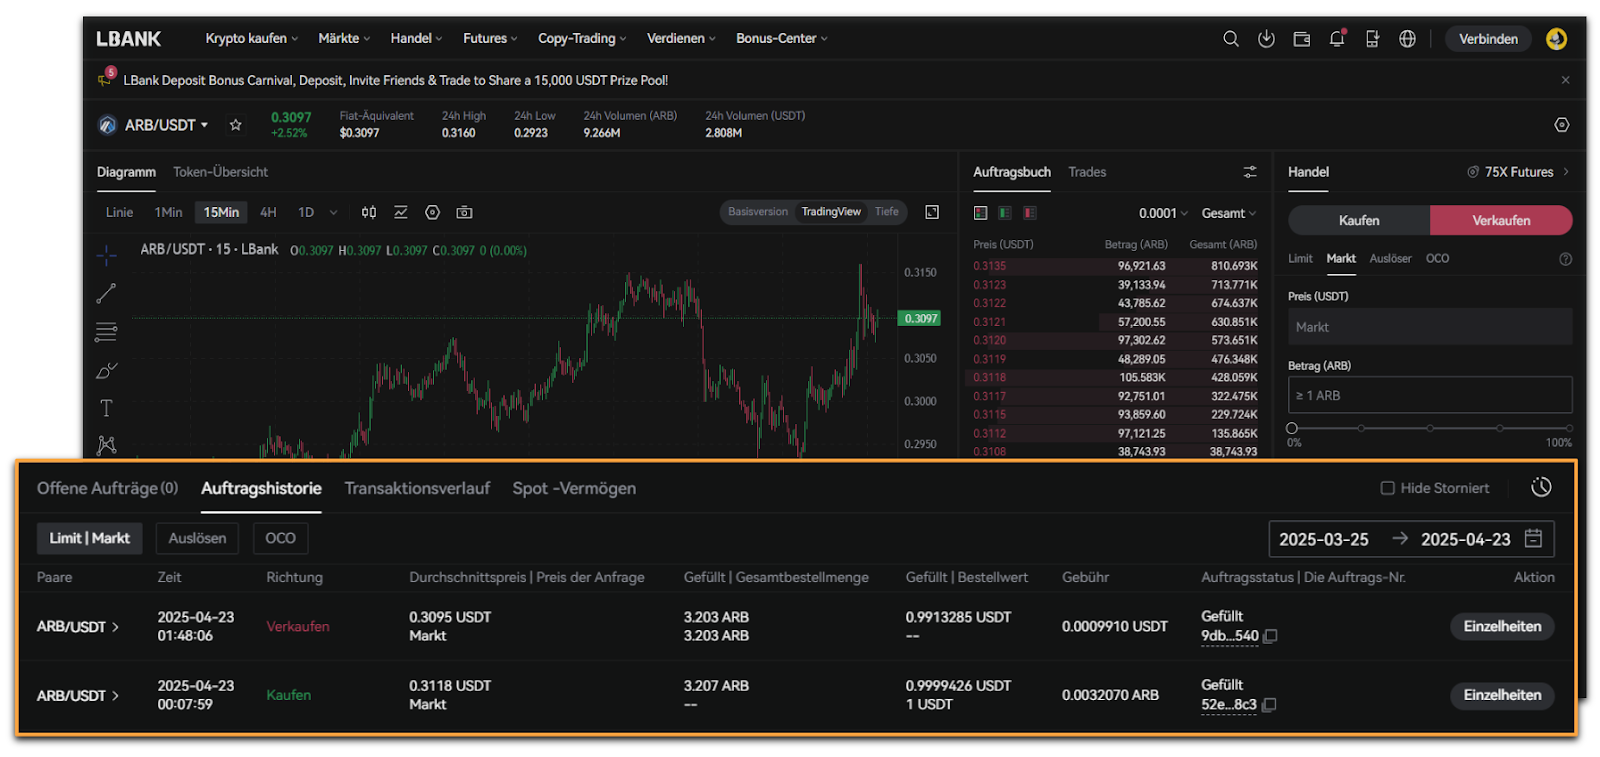
Task: Open more chart intervals dropdown arrow
Action: (x=333, y=212)
